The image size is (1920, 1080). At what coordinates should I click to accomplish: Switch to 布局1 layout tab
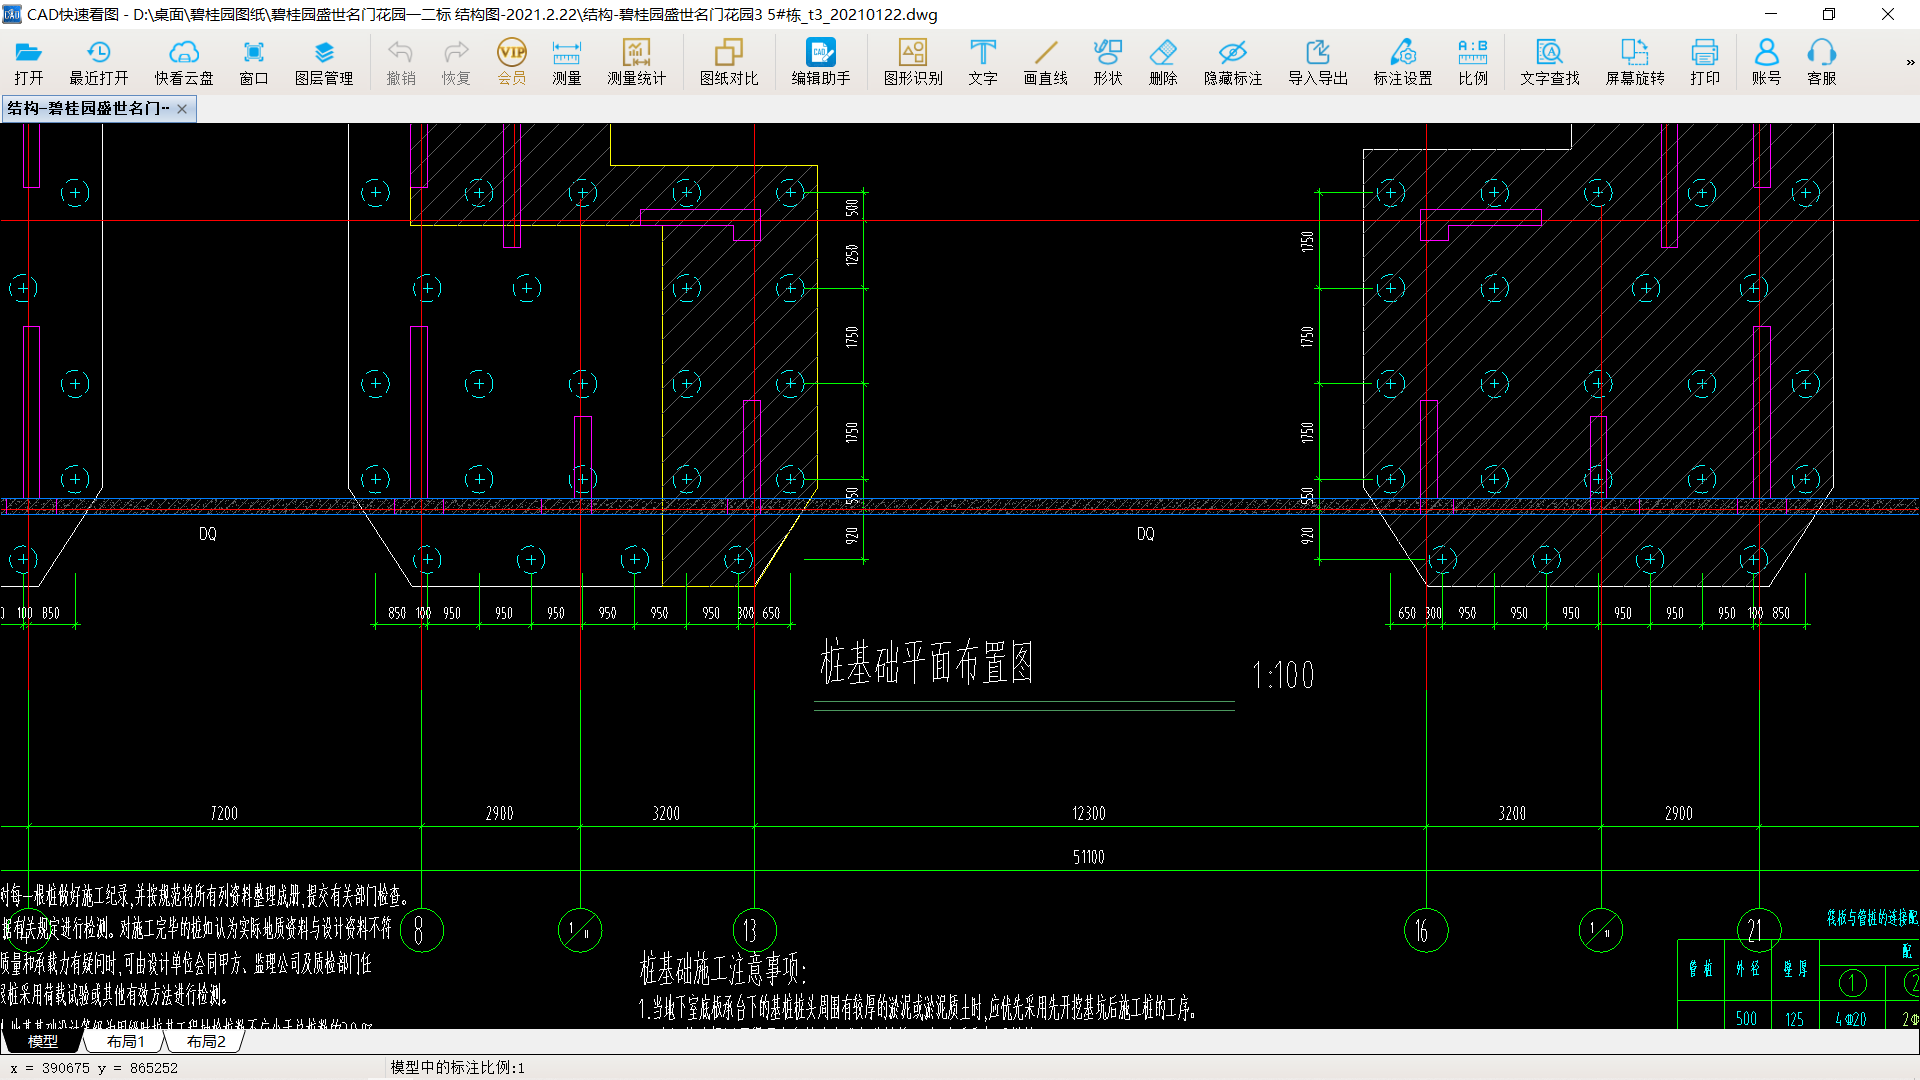click(x=126, y=1041)
